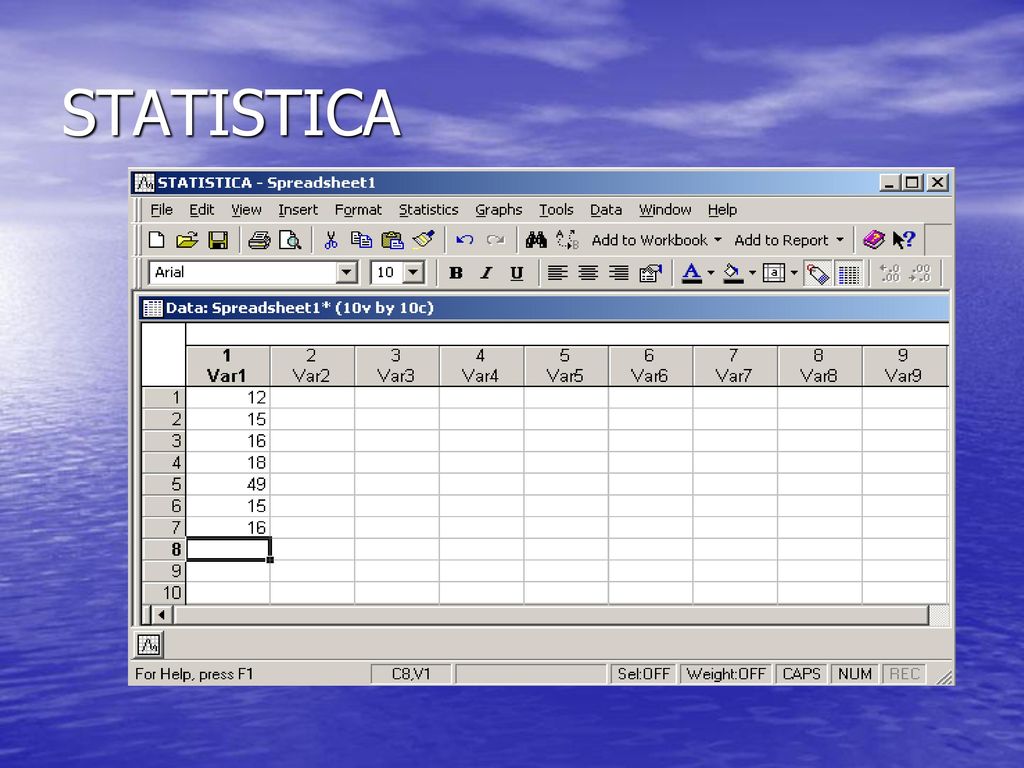The image size is (1024, 768).
Task: Click the Replace A-to-B icon
Action: [568, 240]
